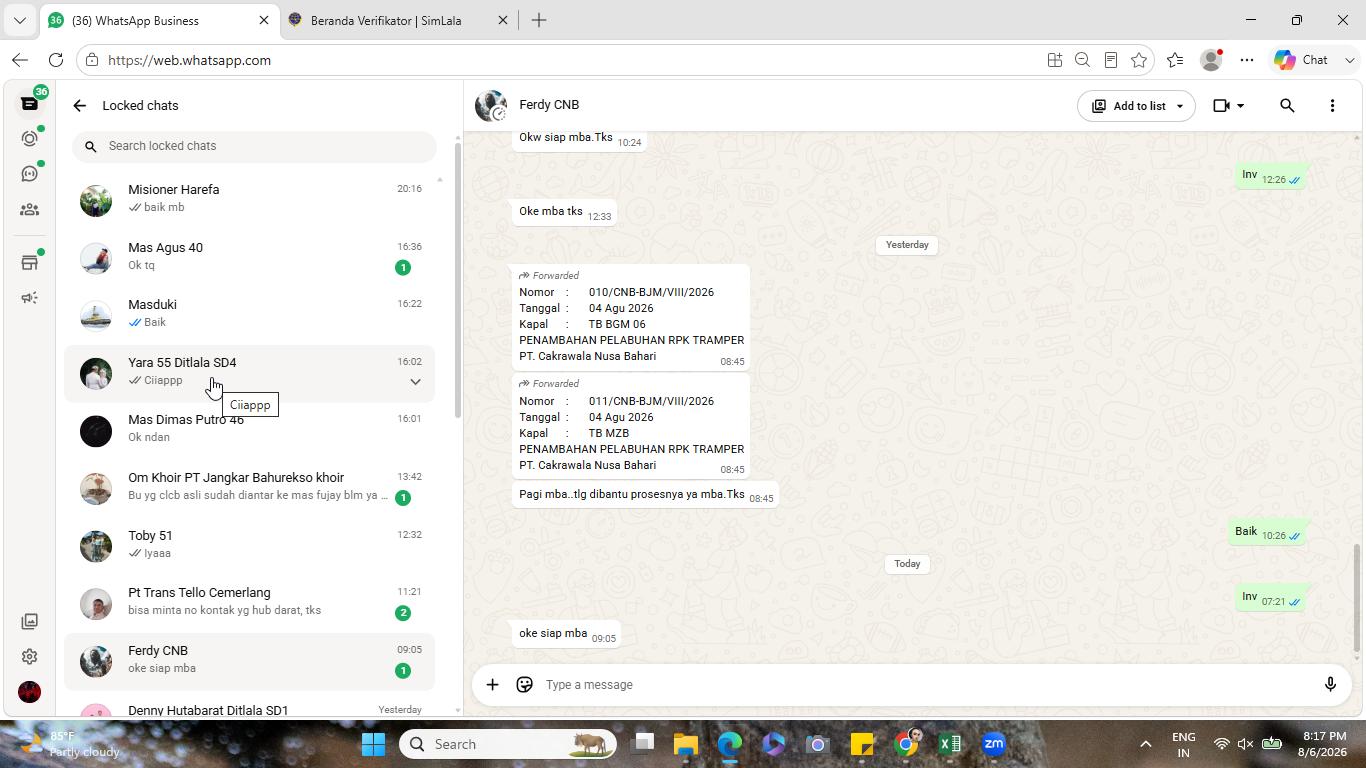
Task: Open WhatsApp settings gear icon
Action: [x=29, y=657]
